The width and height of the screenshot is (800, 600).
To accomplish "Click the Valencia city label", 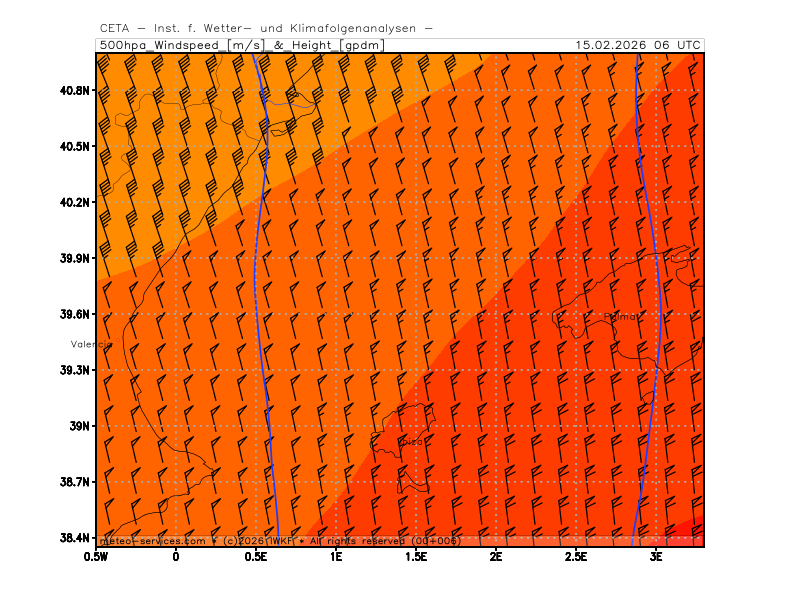I will pos(90,344).
